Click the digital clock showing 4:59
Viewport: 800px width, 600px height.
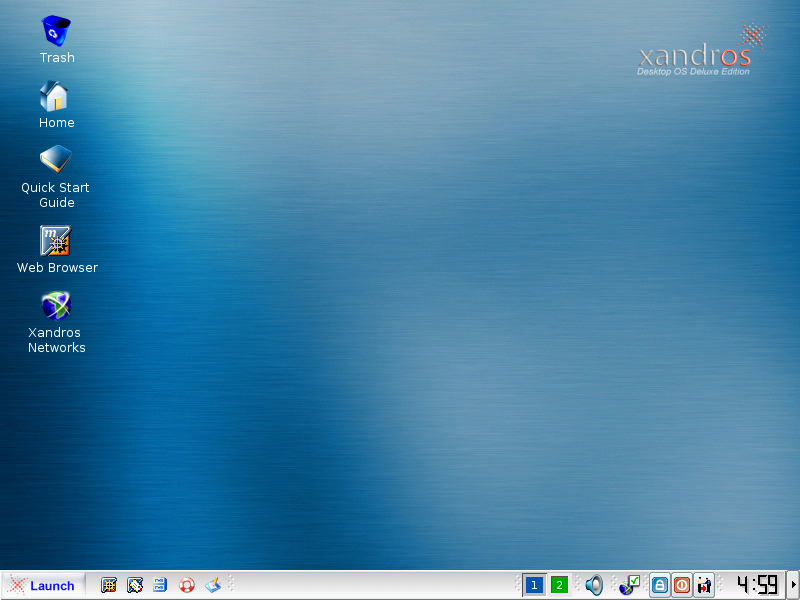(756, 585)
